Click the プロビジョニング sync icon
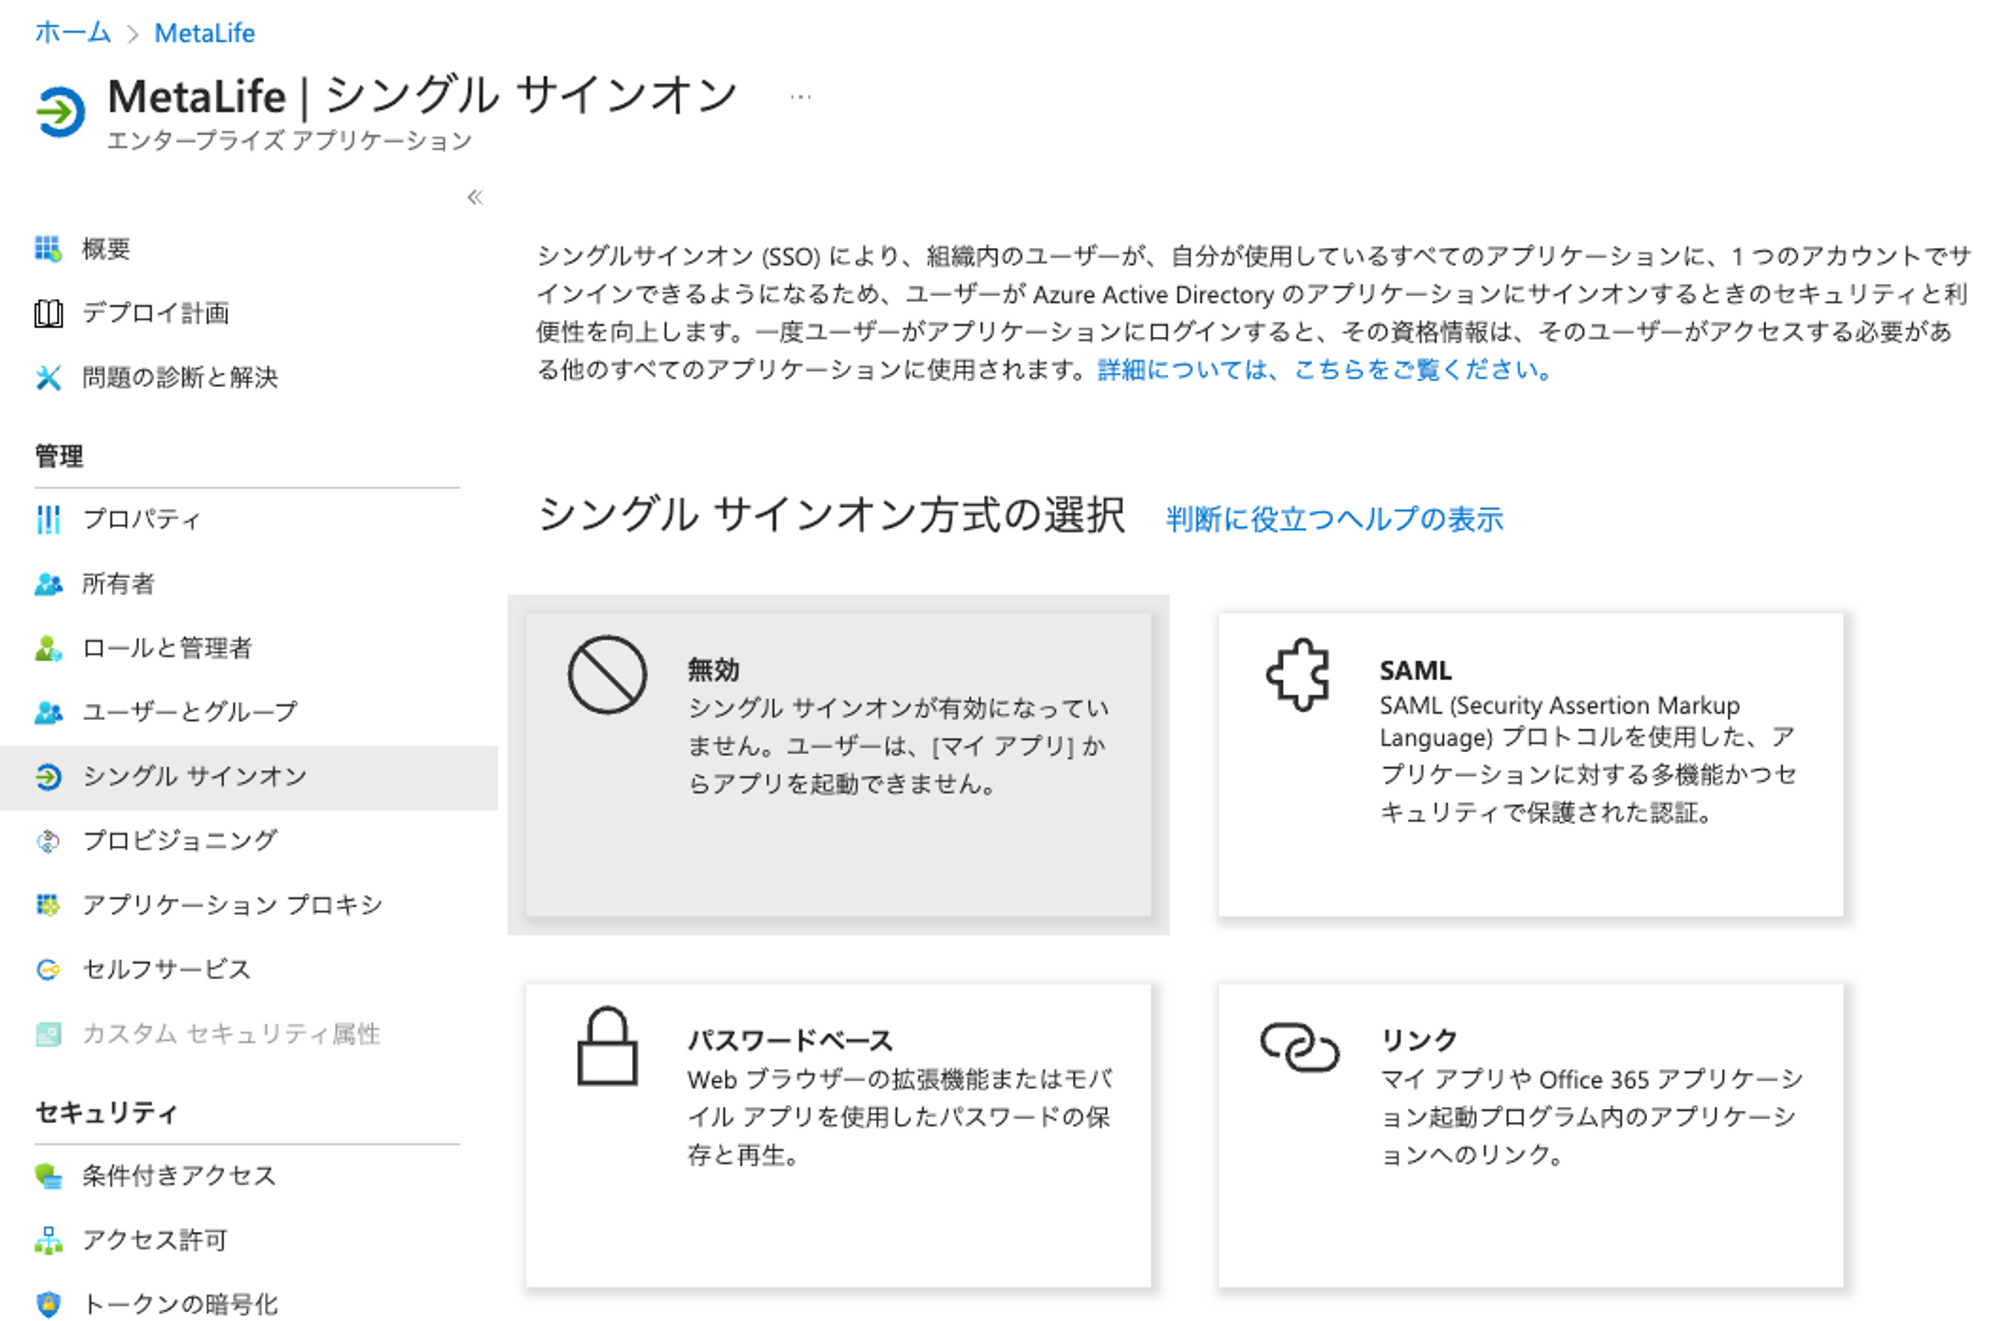This screenshot has height=1321, width=2000. [x=48, y=841]
